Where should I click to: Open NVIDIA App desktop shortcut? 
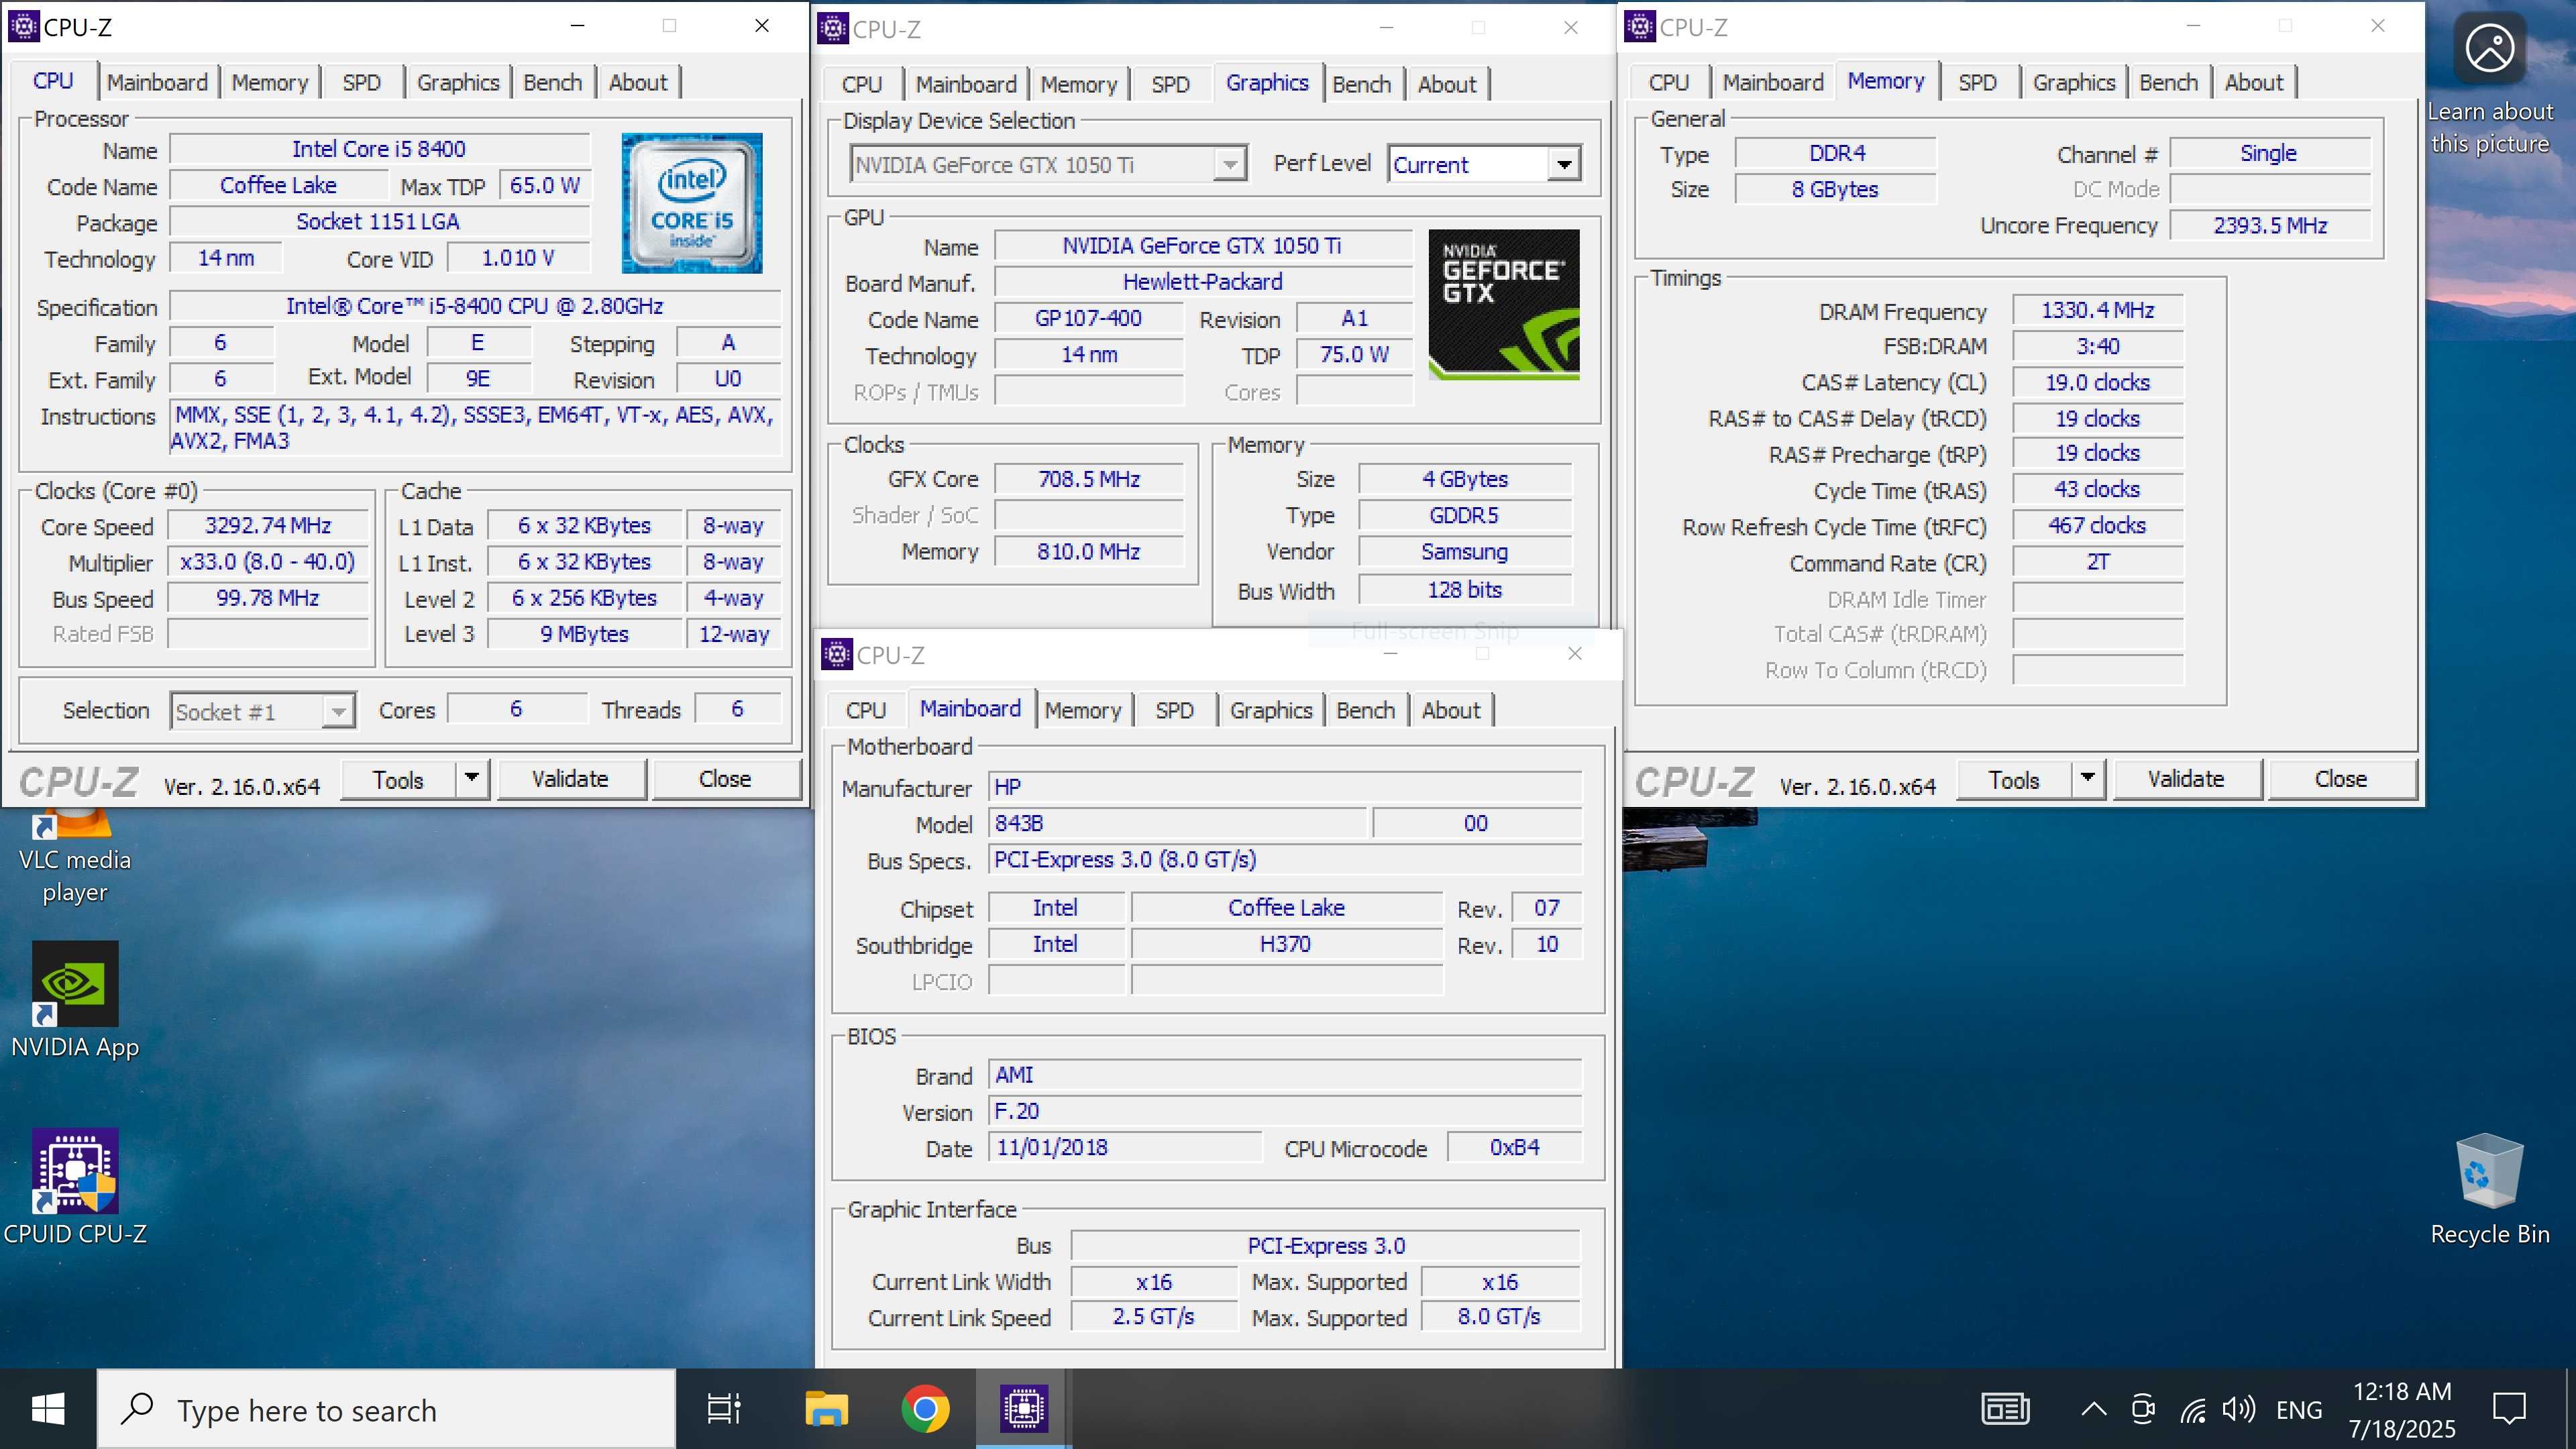pos(74,1000)
